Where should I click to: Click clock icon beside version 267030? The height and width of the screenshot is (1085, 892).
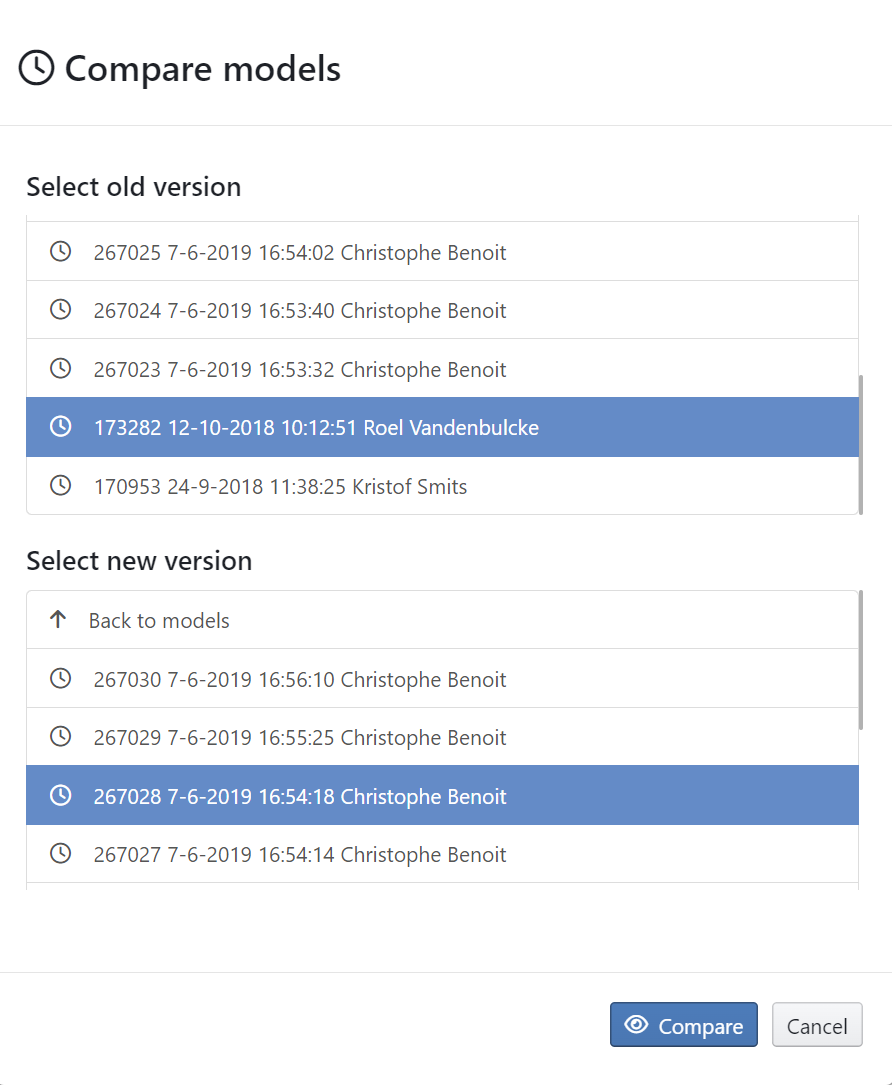[x=61, y=679]
